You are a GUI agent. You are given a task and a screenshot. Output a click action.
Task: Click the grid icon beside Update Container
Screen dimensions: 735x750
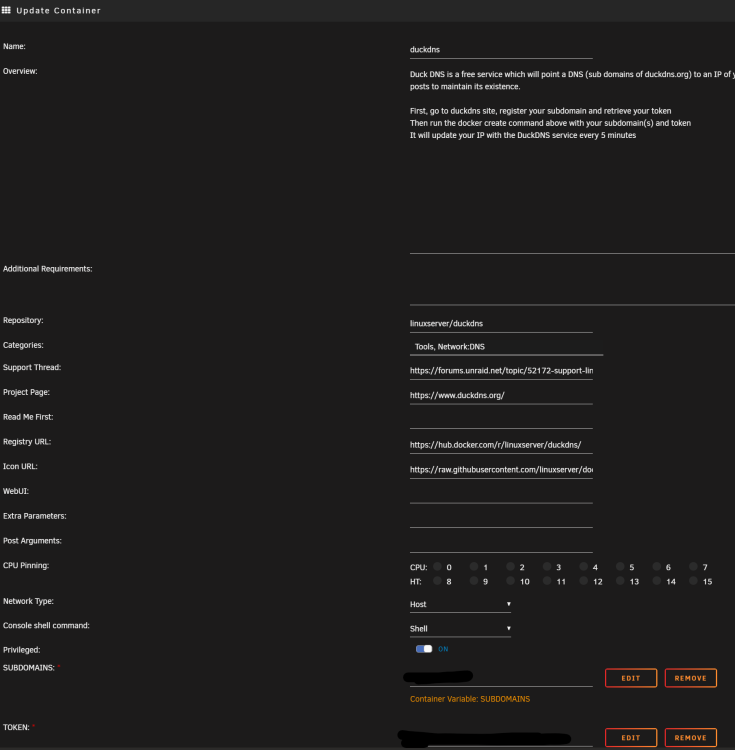6,10
